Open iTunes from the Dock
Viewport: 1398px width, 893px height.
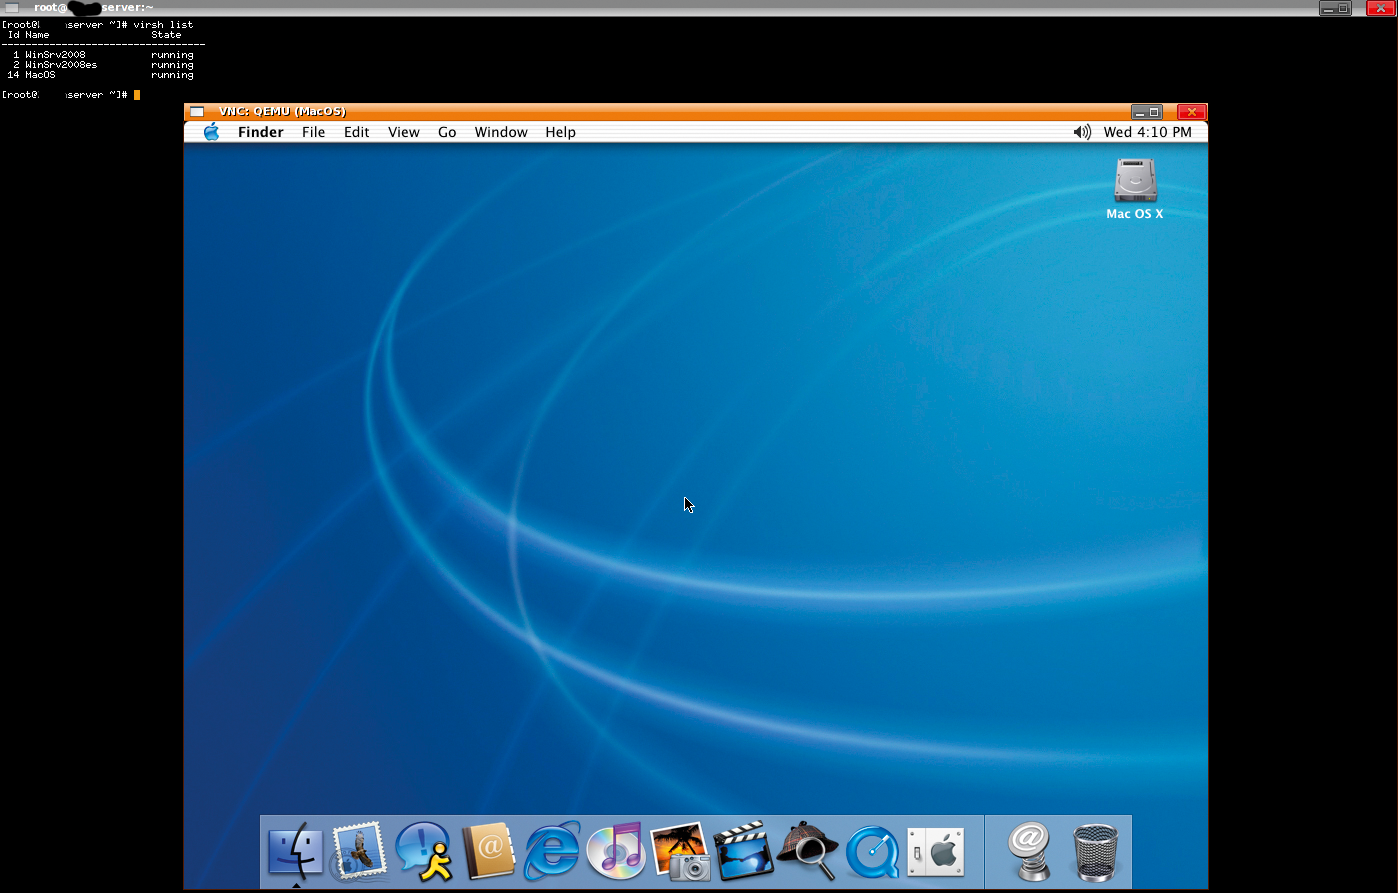[616, 852]
